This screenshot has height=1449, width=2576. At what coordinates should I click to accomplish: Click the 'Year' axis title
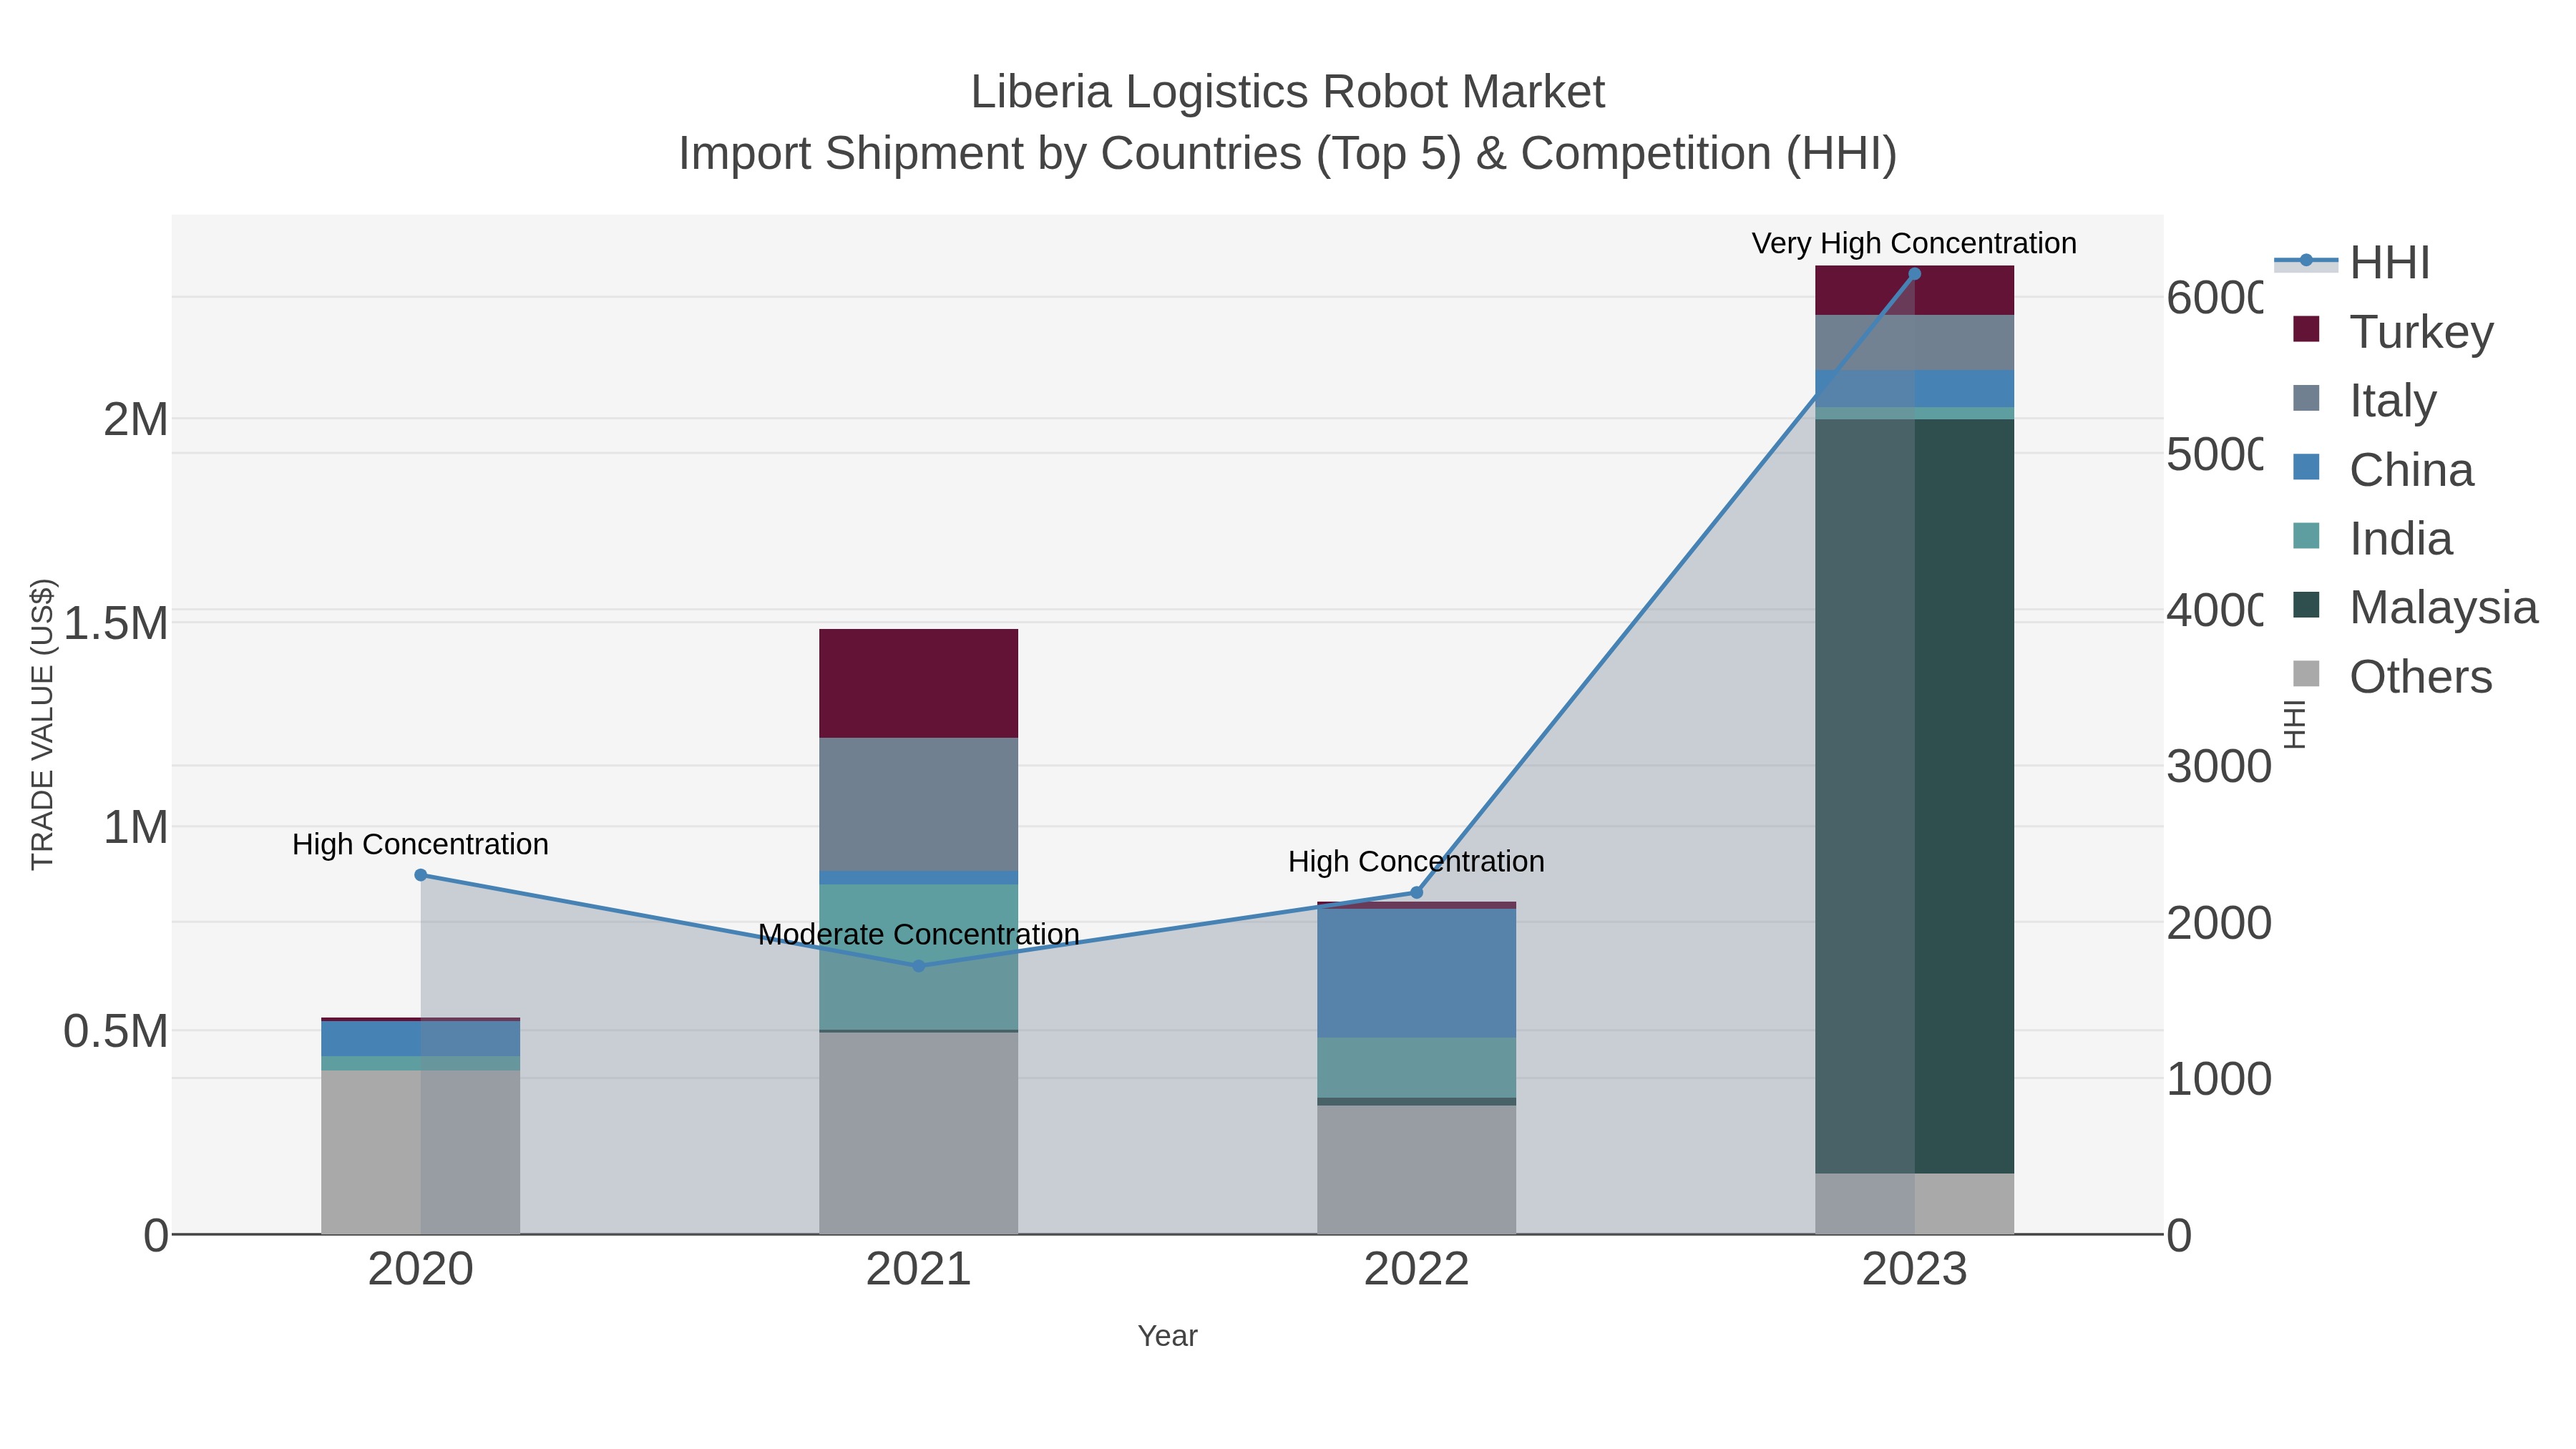tap(1167, 1336)
